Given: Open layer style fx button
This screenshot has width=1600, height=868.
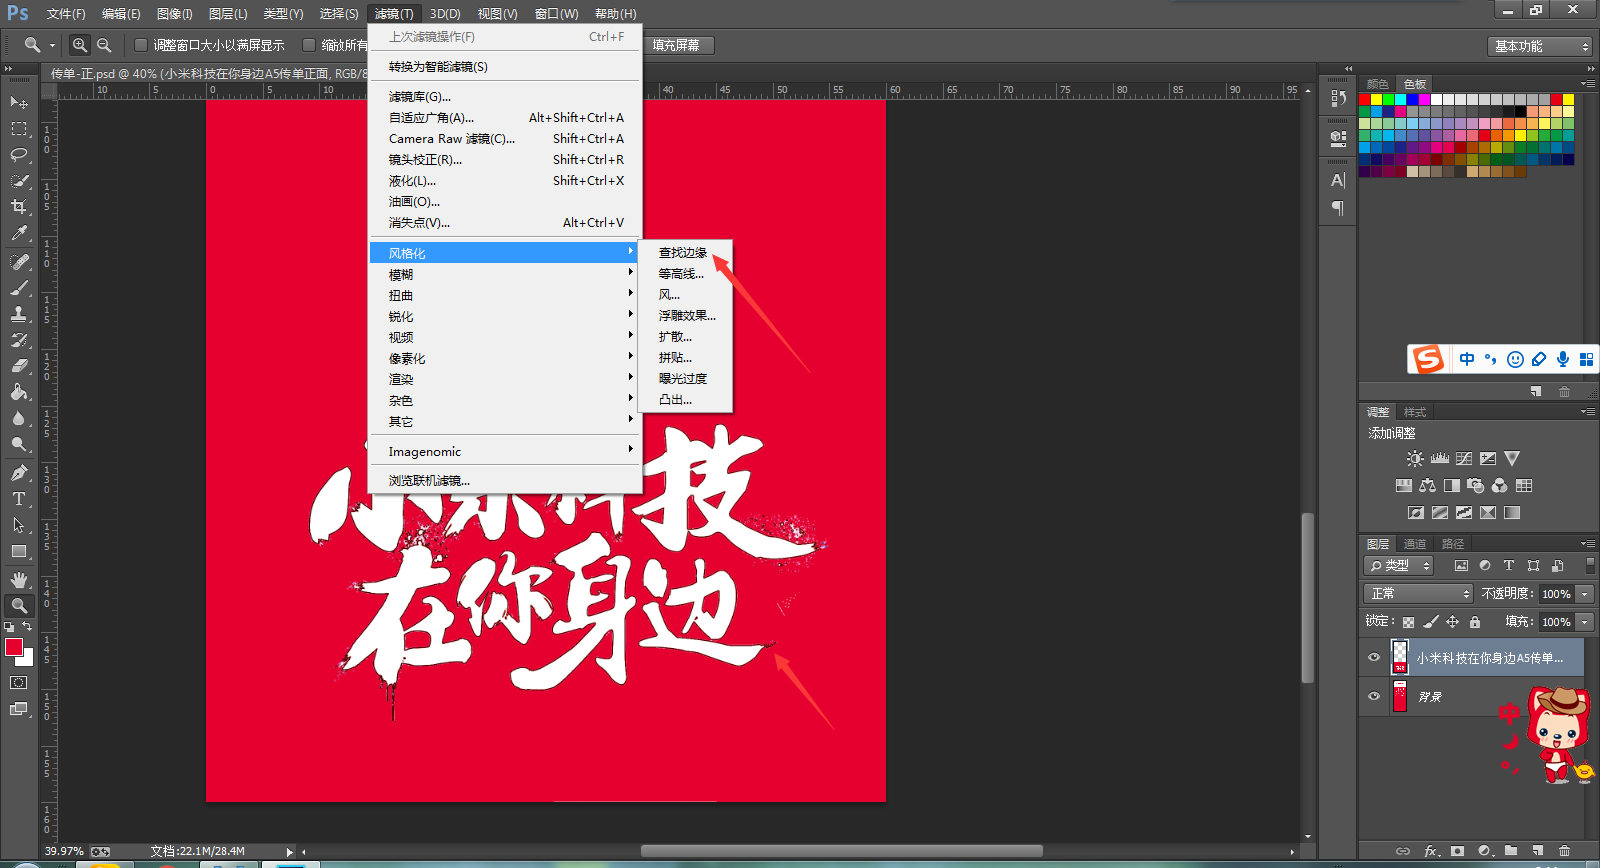Looking at the screenshot, I should coord(1431,851).
